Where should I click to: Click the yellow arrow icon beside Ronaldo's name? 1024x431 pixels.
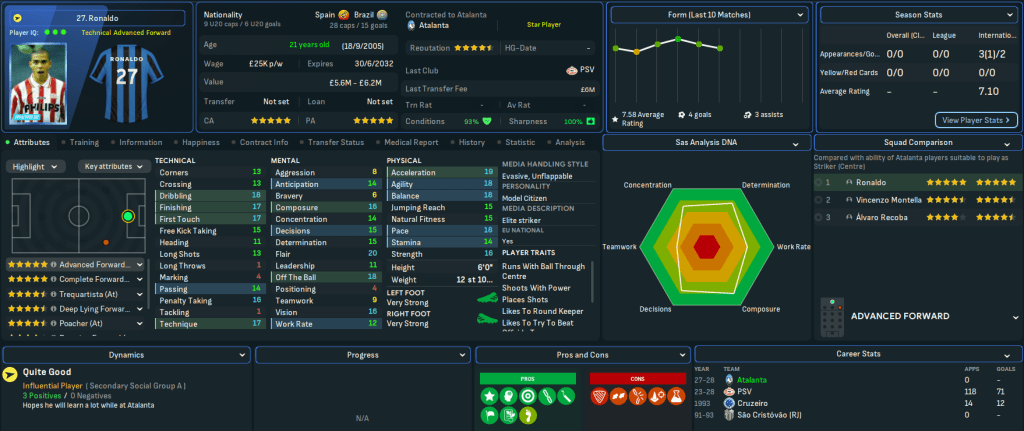click(19, 18)
